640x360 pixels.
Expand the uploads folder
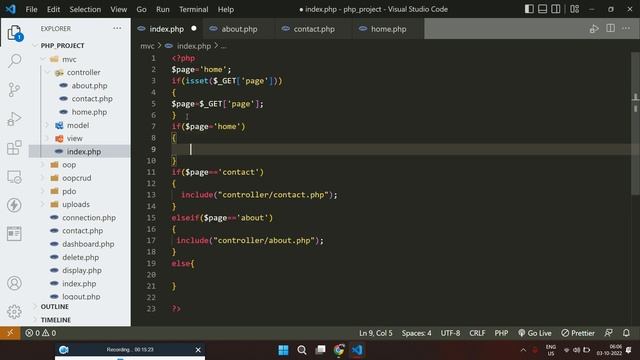(76, 204)
